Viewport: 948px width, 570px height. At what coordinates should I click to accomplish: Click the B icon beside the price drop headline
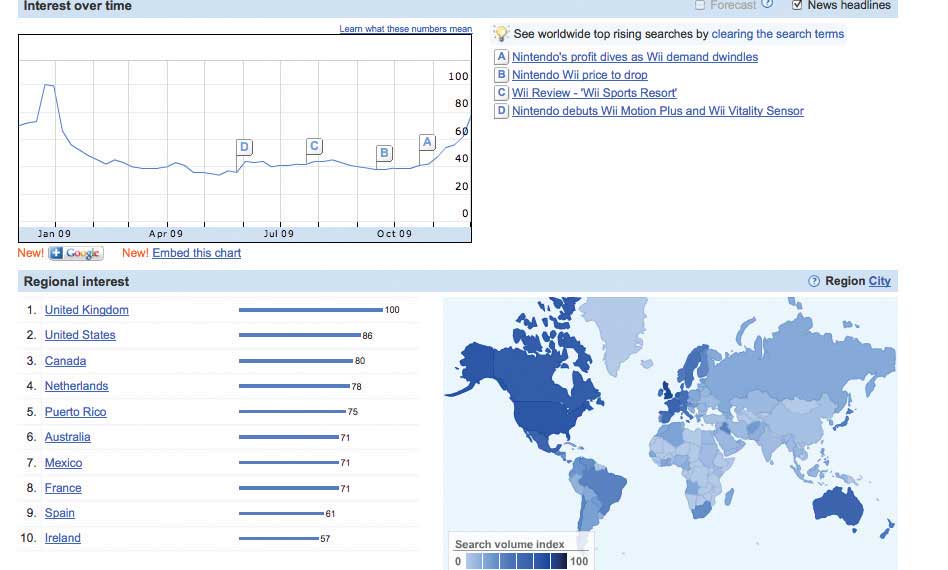click(x=501, y=75)
